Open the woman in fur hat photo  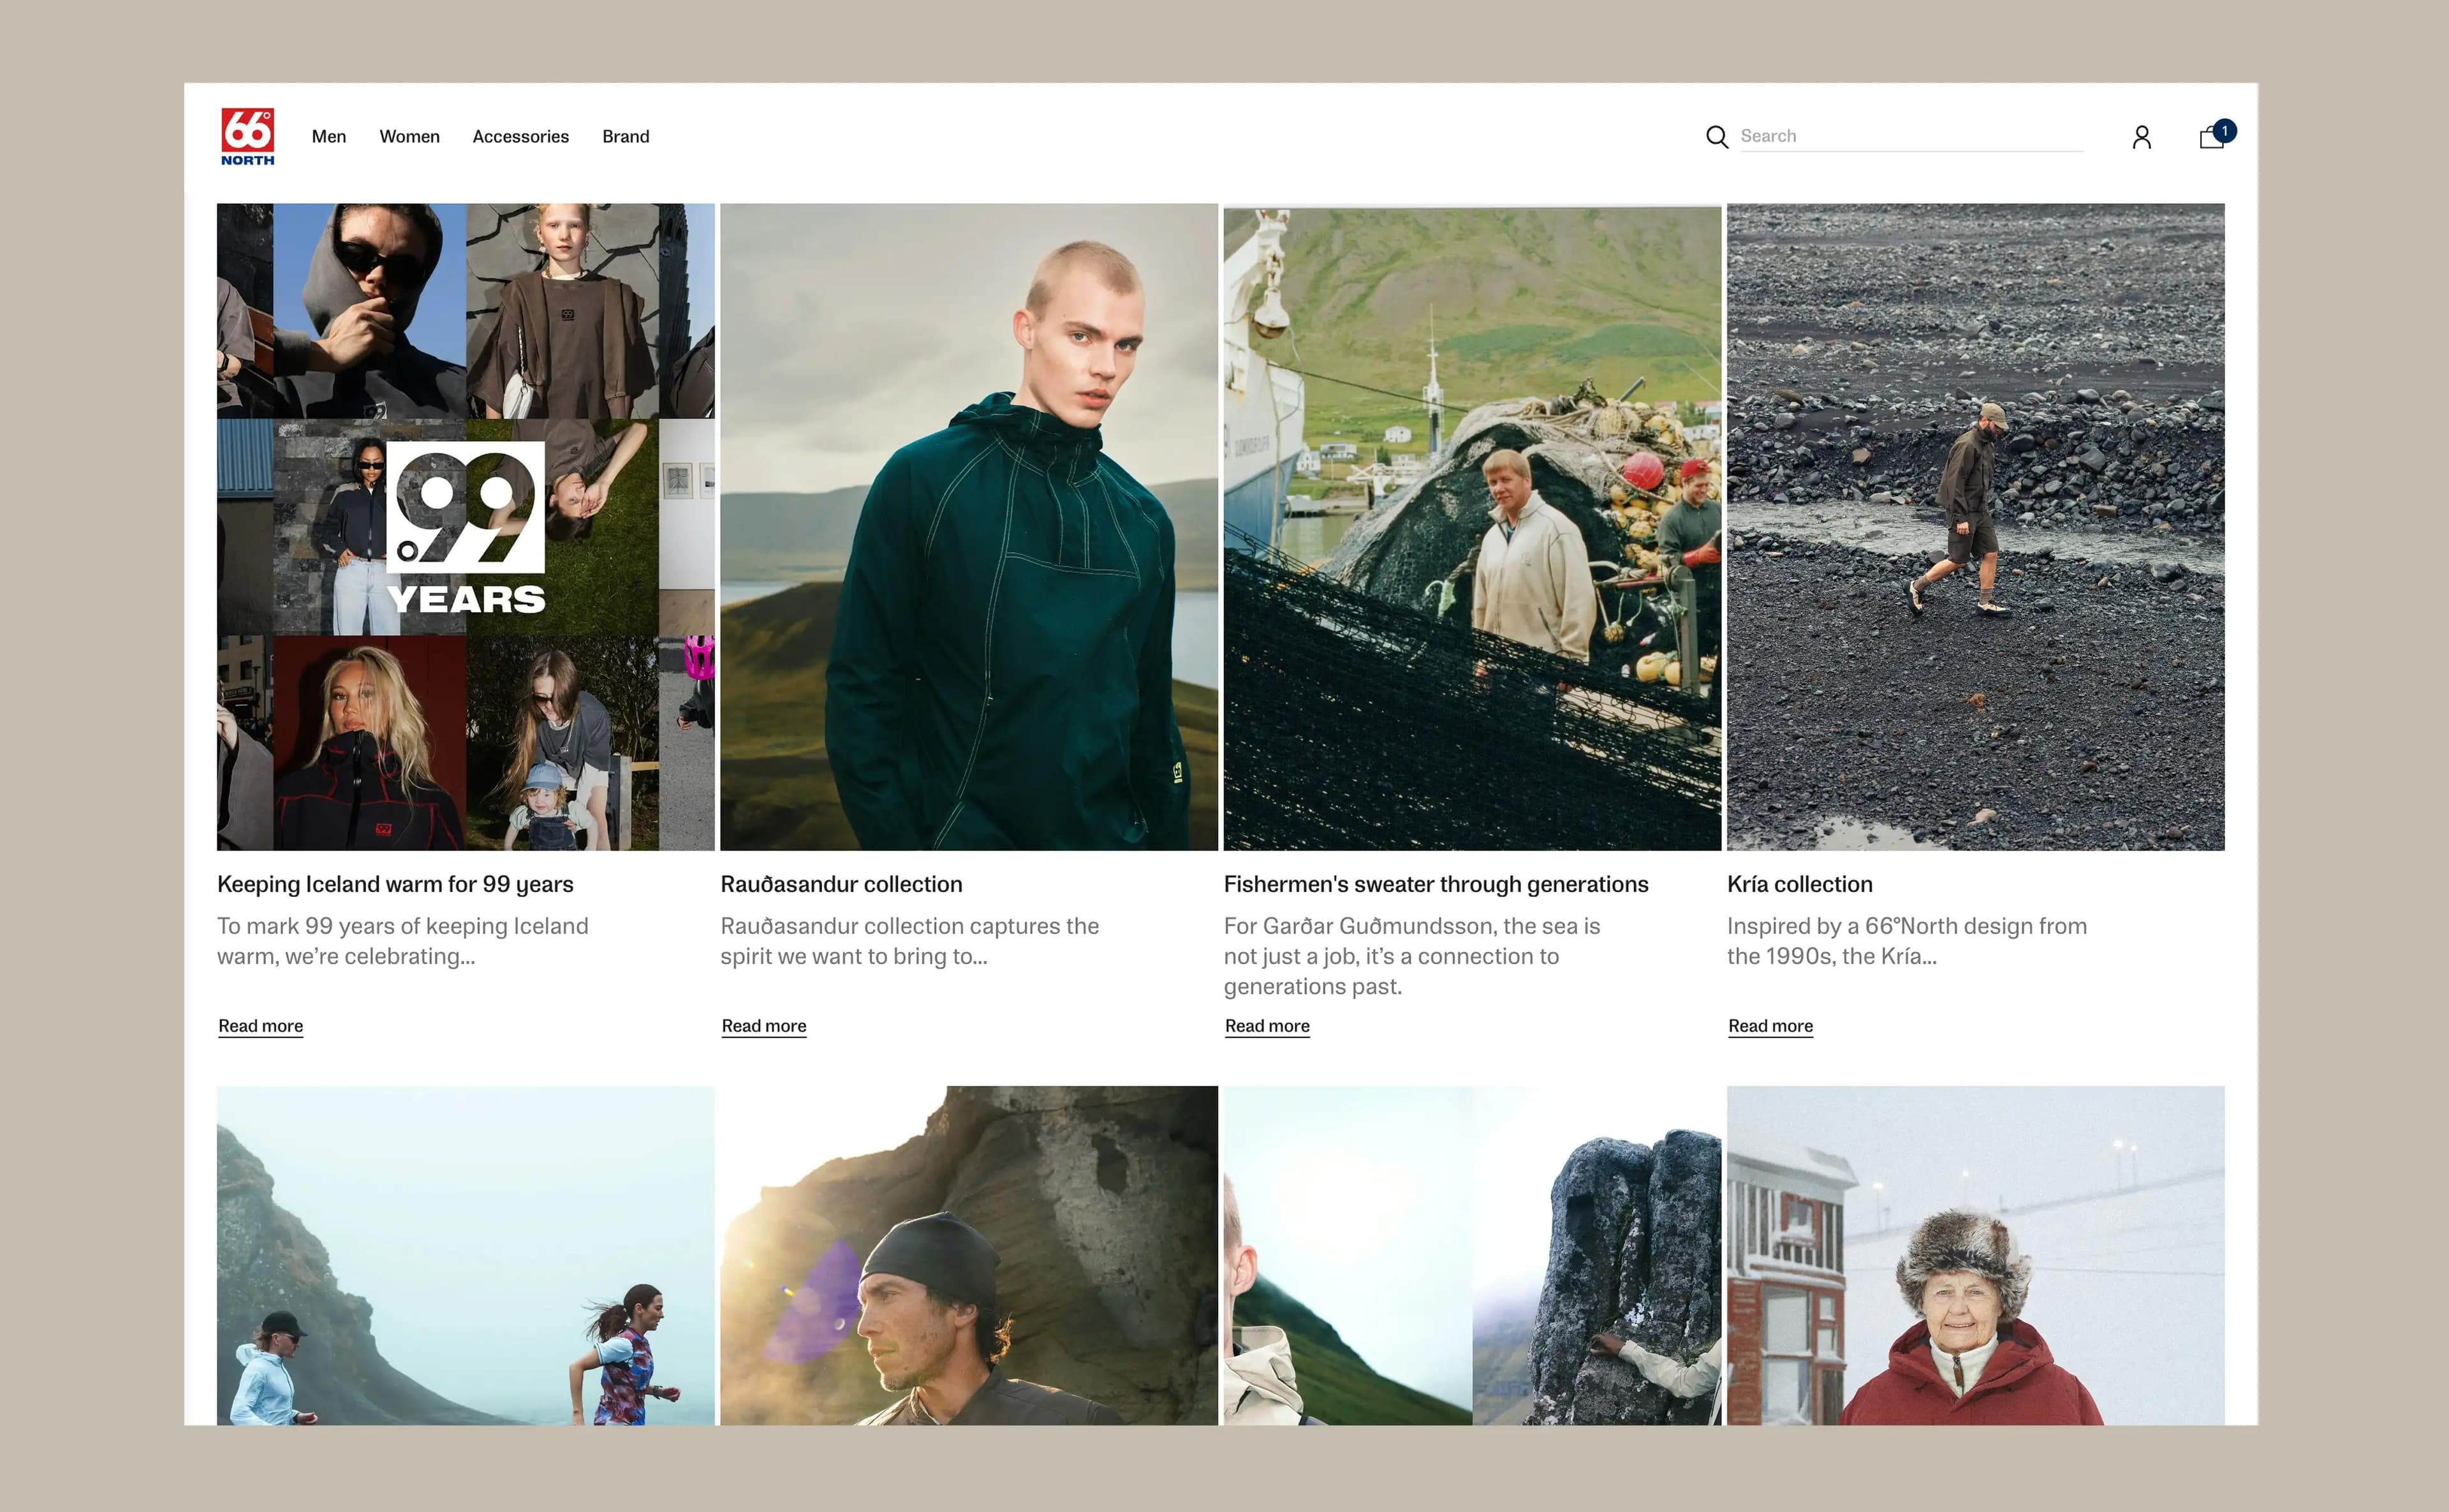[x=1975, y=1255]
